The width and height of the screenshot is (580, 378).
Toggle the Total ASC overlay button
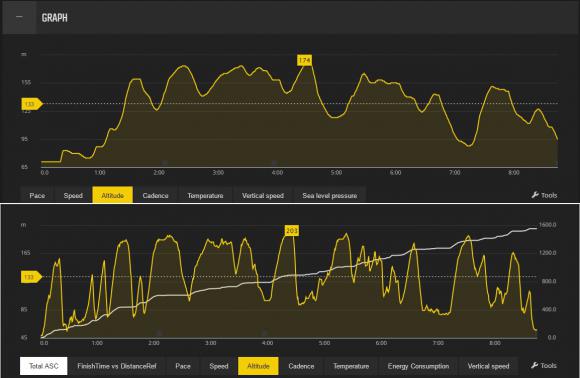click(x=44, y=366)
